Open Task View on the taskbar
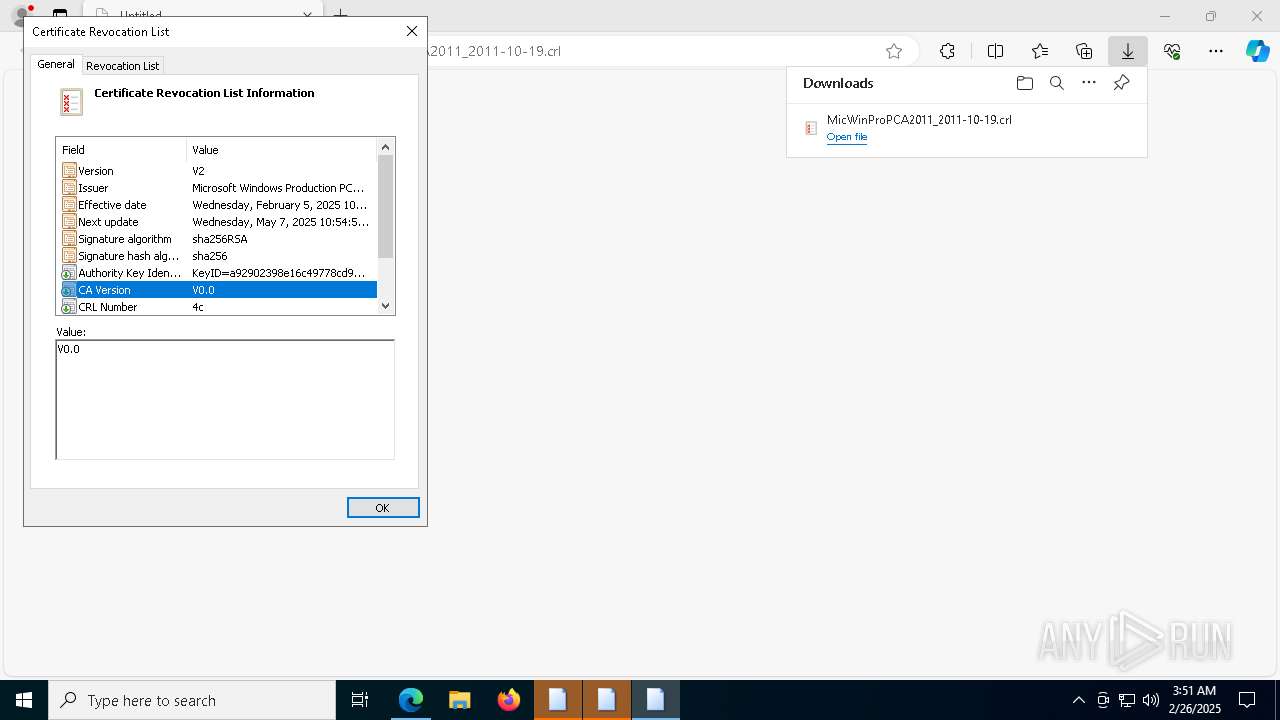Image resolution: width=1280 pixels, height=720 pixels. tap(360, 700)
